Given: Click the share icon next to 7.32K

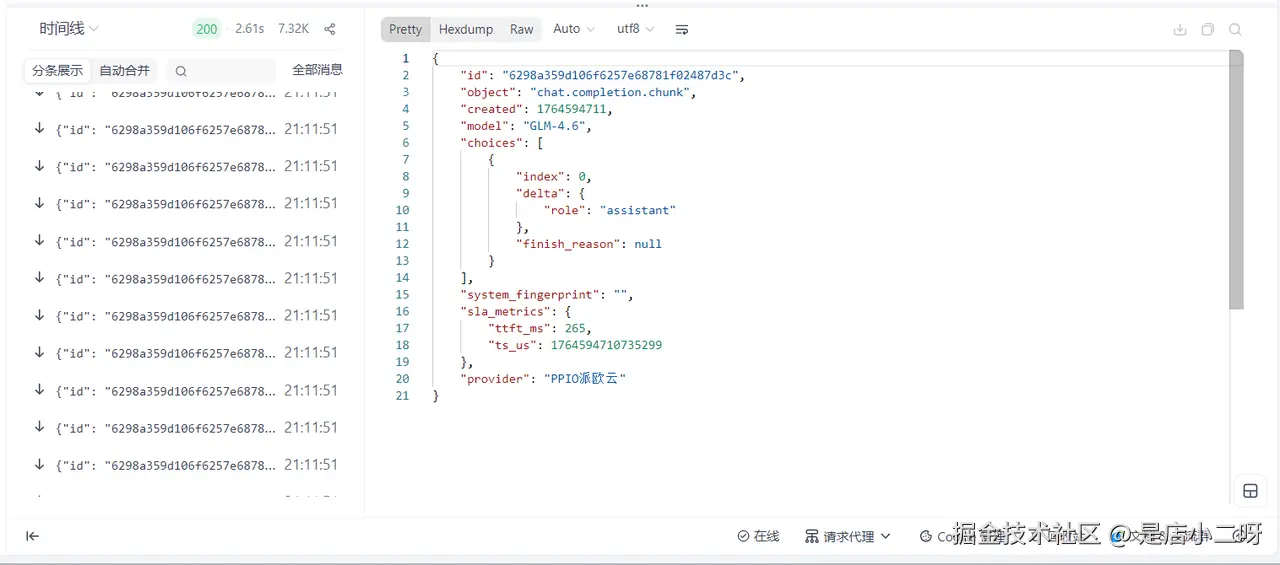Looking at the screenshot, I should (x=330, y=29).
